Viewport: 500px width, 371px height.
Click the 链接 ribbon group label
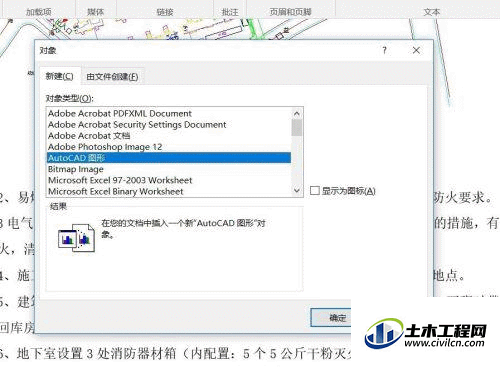165,12
